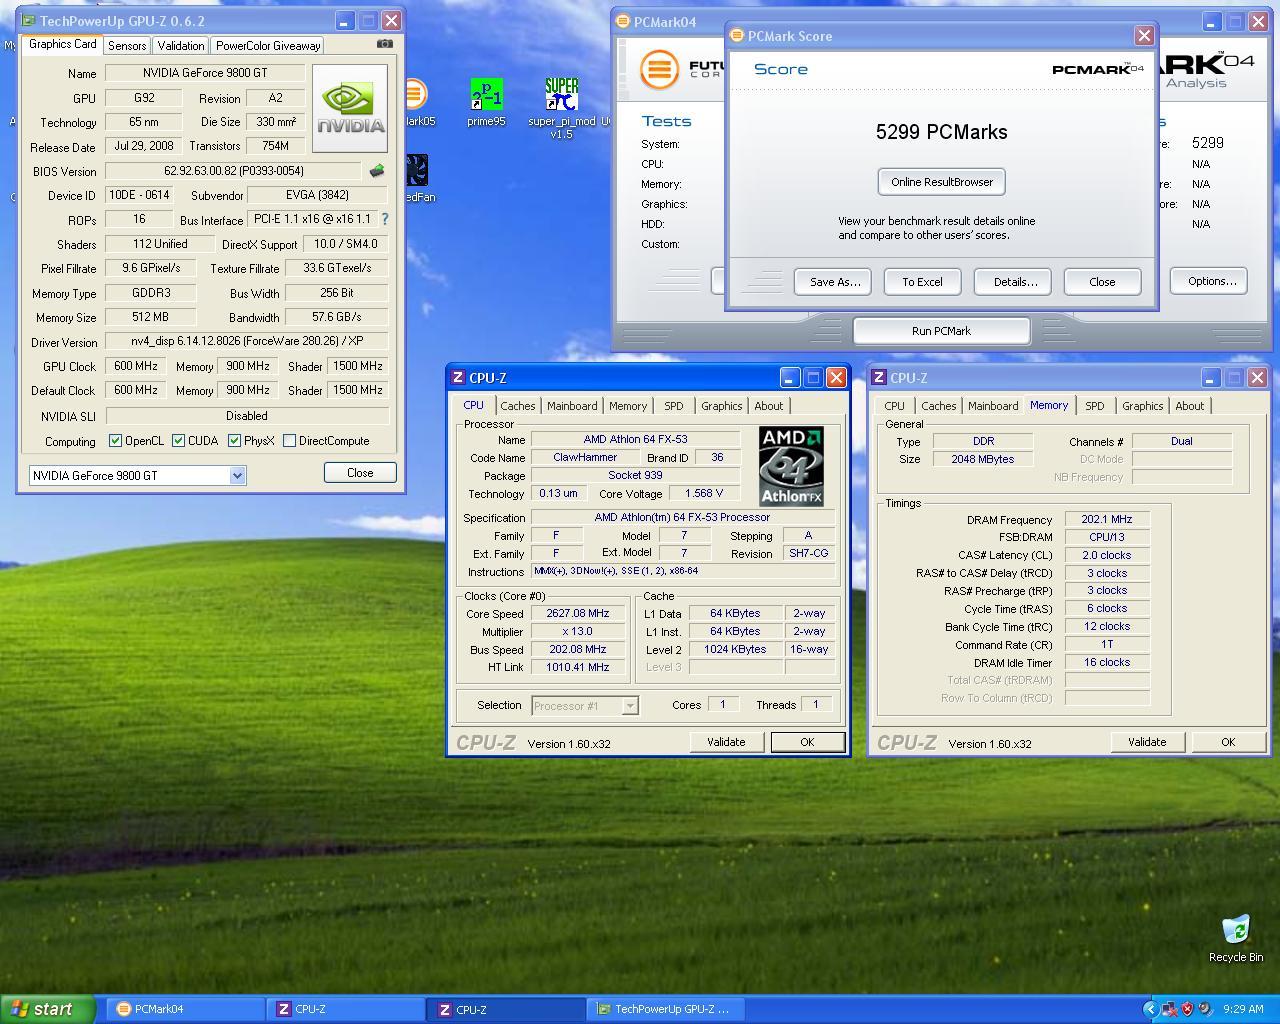Toggle the OpenCL checkbox
1280x1024 pixels.
point(115,440)
